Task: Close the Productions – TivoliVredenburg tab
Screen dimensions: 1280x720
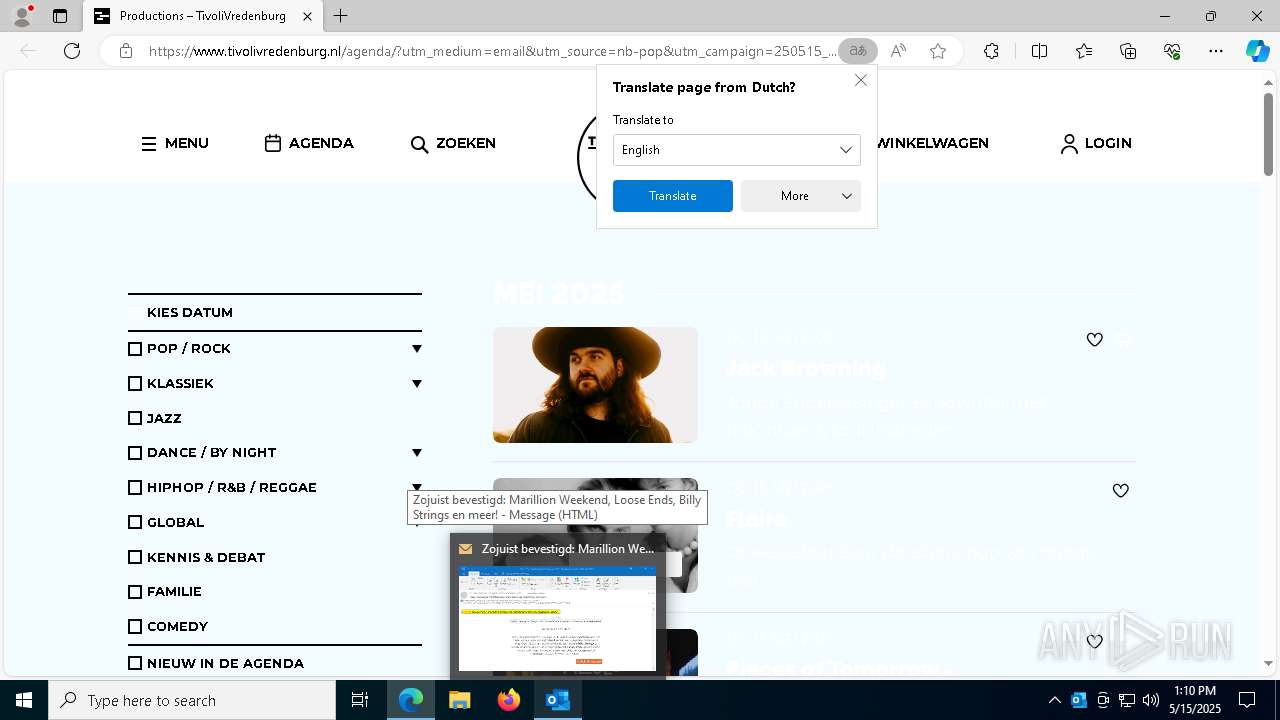Action: click(307, 16)
